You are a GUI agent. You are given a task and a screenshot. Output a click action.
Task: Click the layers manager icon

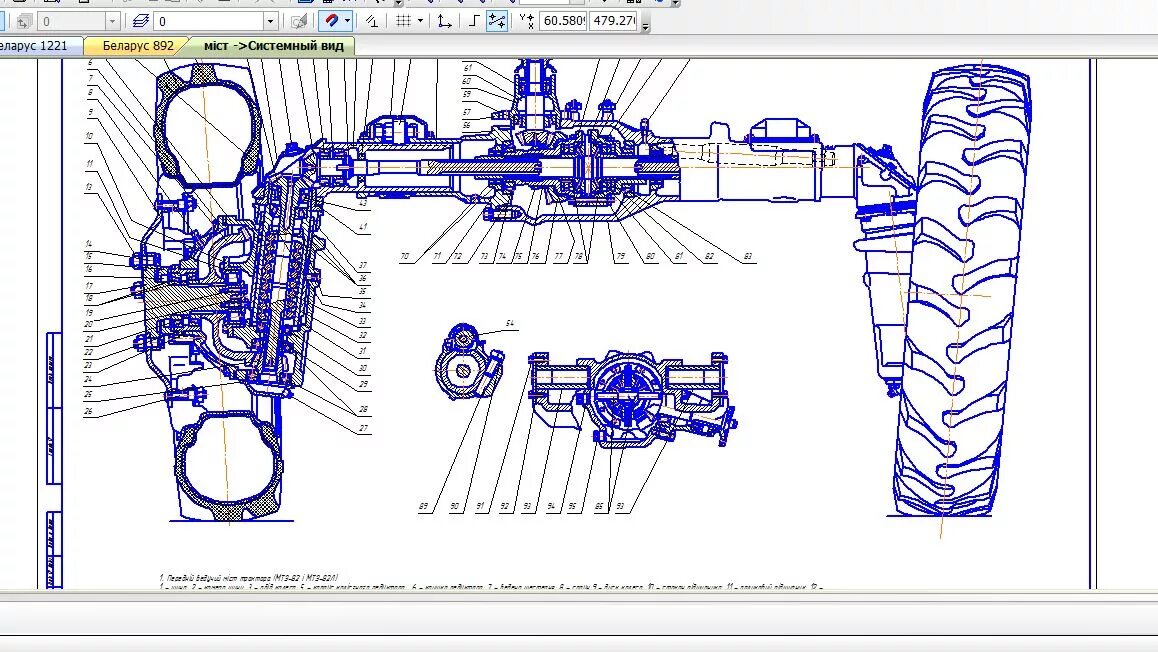[140, 21]
